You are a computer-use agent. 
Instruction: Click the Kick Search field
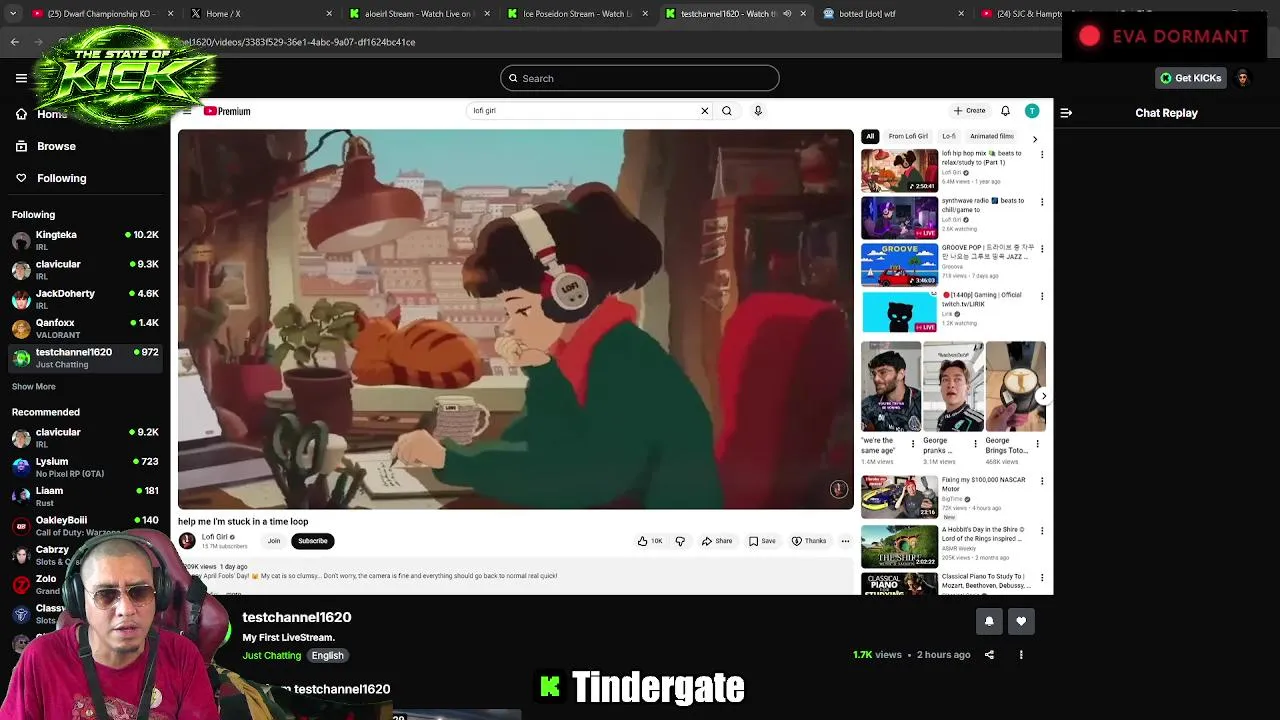tap(640, 78)
